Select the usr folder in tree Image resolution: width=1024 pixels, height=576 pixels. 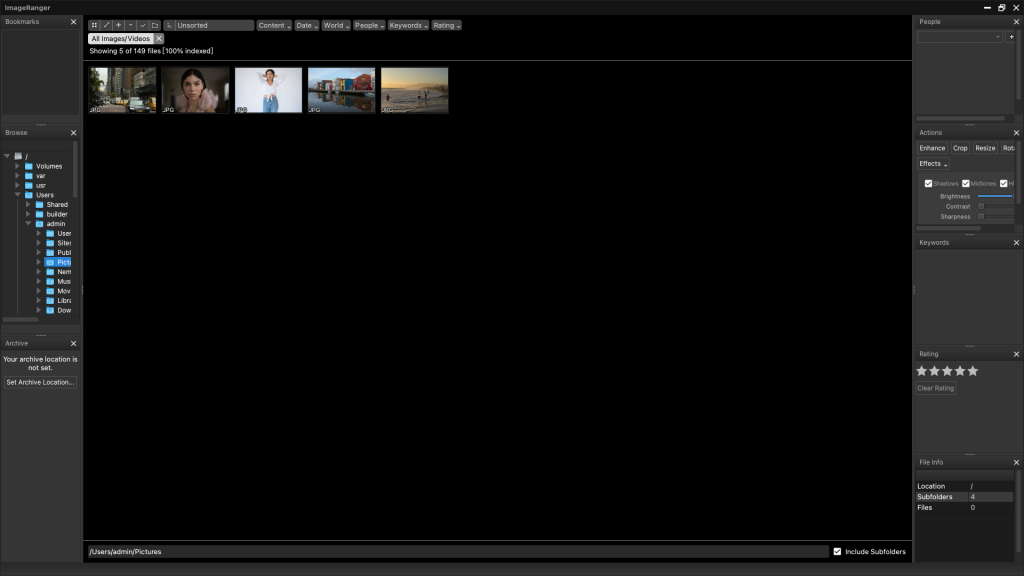click(40, 185)
